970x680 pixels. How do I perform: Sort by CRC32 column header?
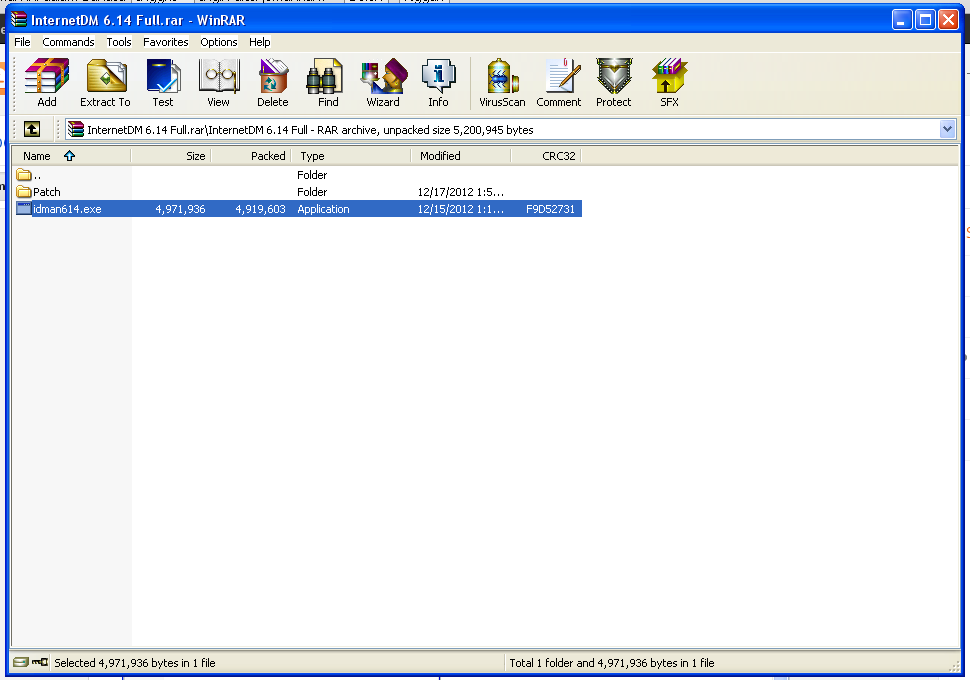pyautogui.click(x=546, y=156)
